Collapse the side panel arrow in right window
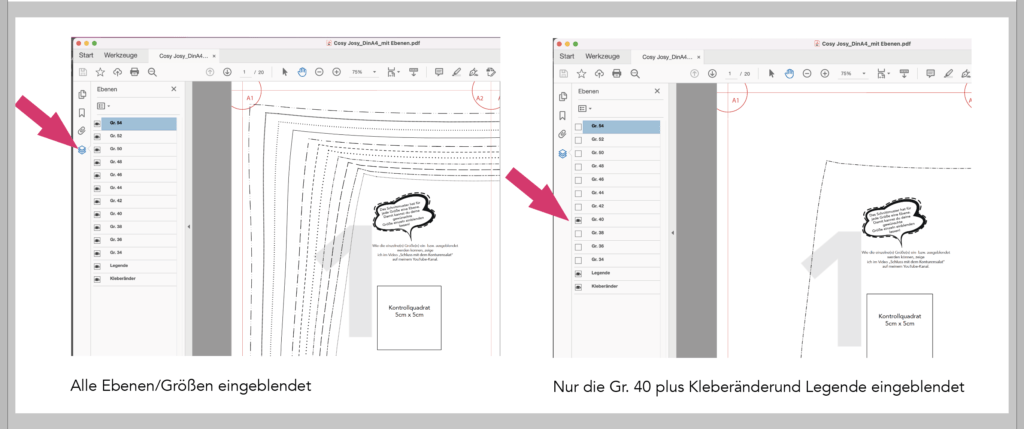Viewport: 1024px width, 429px height. (672, 232)
